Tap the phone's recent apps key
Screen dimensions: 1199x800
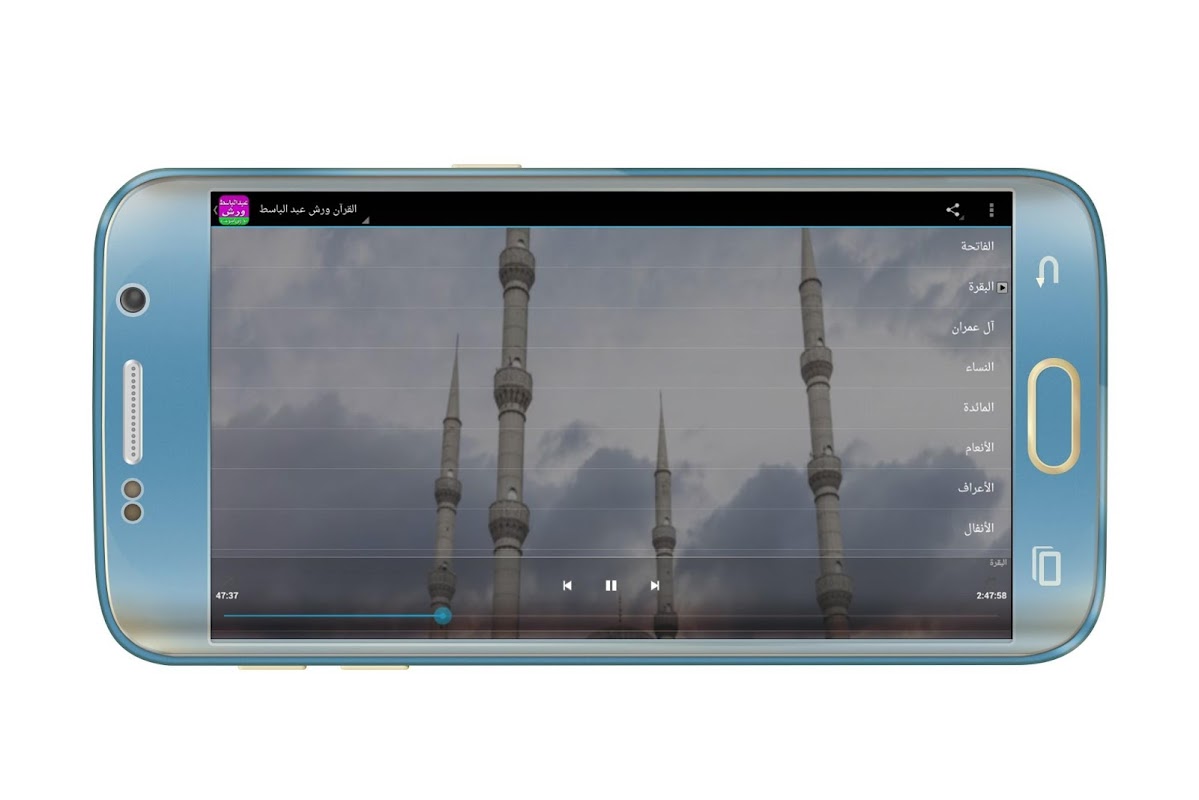coord(1046,566)
